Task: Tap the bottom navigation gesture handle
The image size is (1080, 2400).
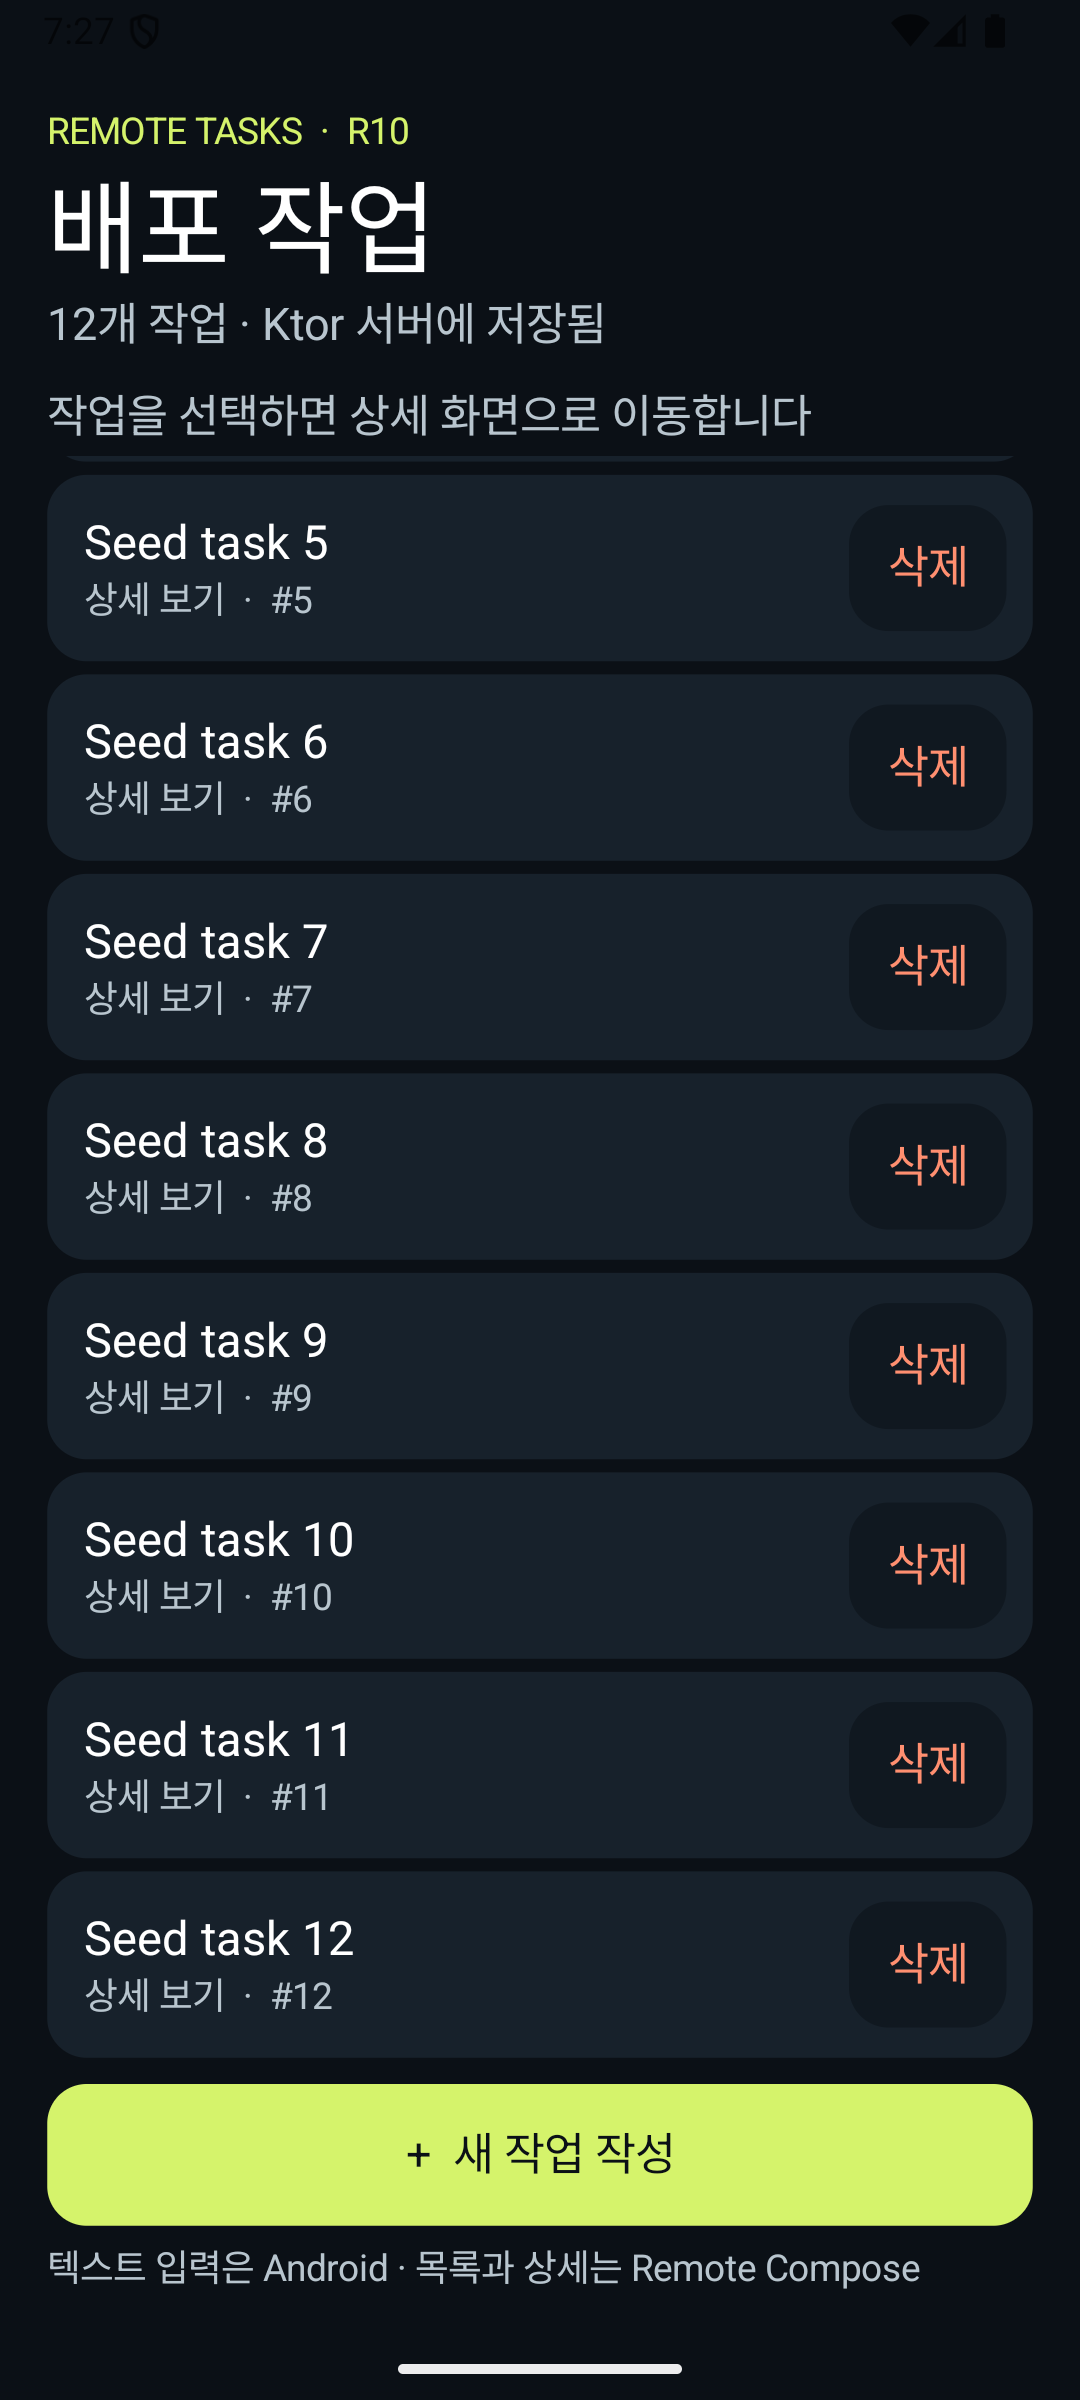Action: (540, 2368)
